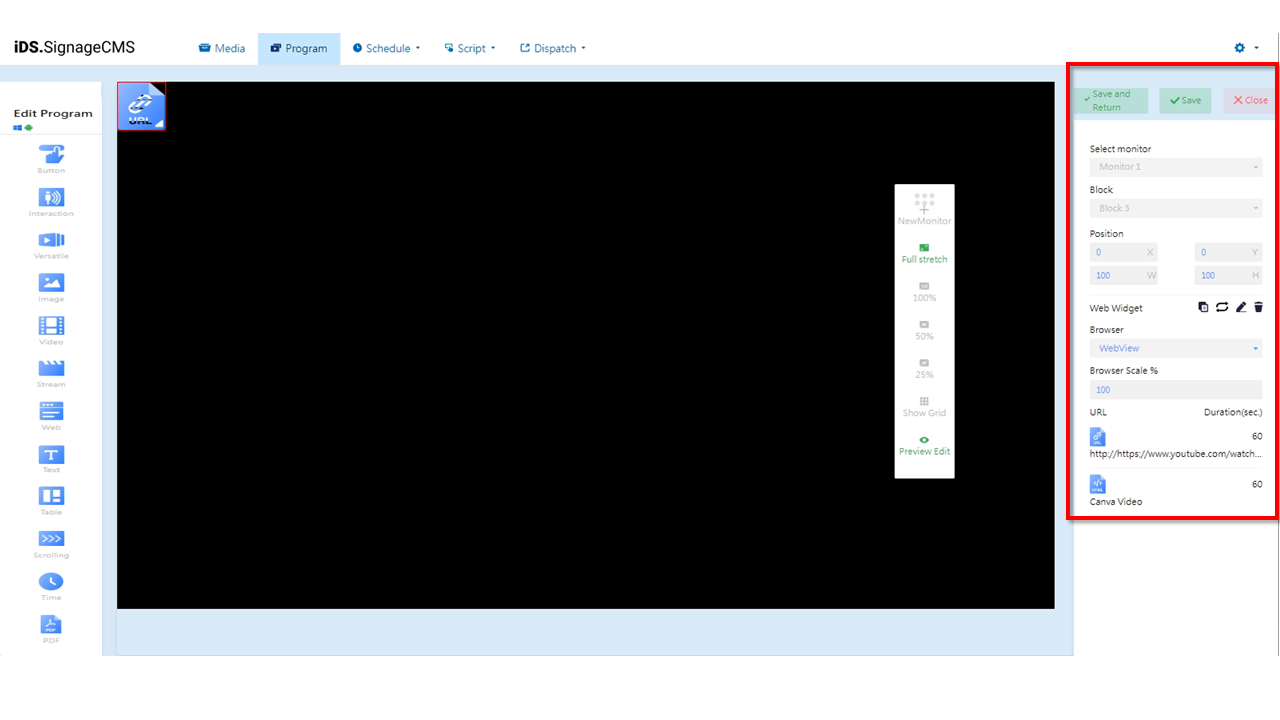Switch to the Media tab
1280x720 pixels.
(222, 47)
